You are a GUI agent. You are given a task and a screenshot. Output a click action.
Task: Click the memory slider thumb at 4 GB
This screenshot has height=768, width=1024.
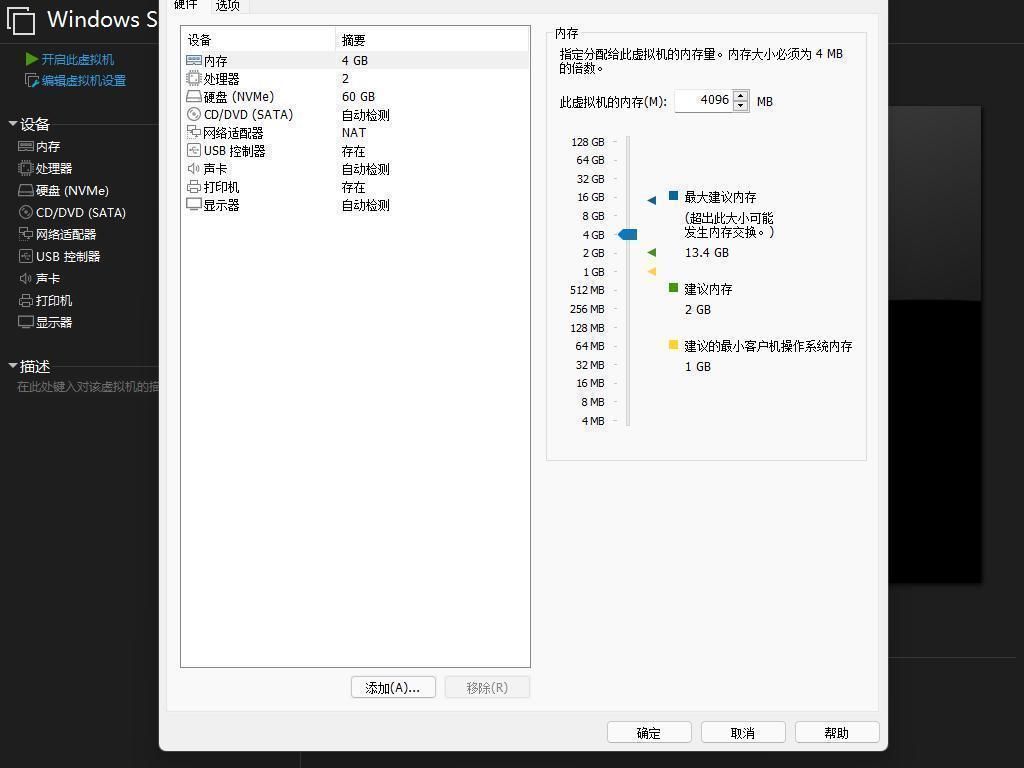[x=628, y=234]
